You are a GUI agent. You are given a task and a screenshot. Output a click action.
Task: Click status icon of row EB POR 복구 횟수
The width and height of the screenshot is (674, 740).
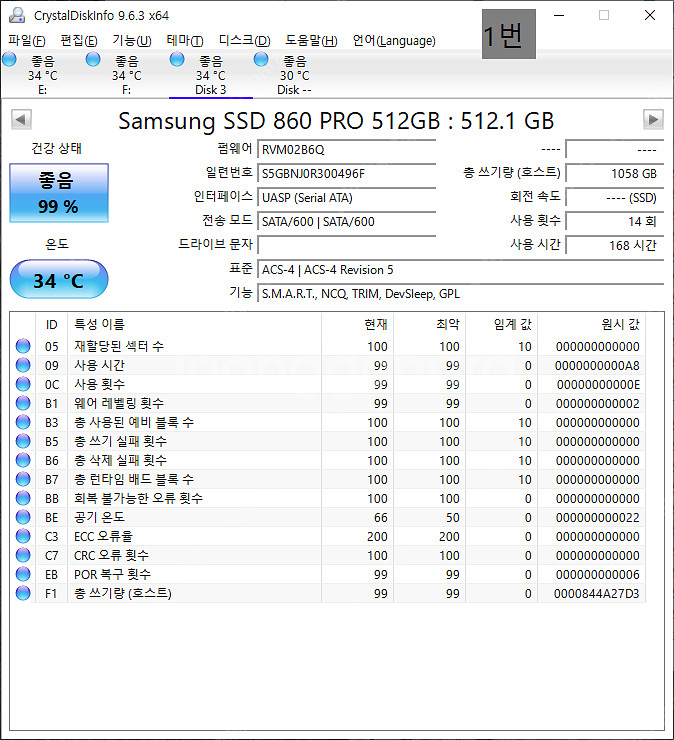tap(23, 574)
